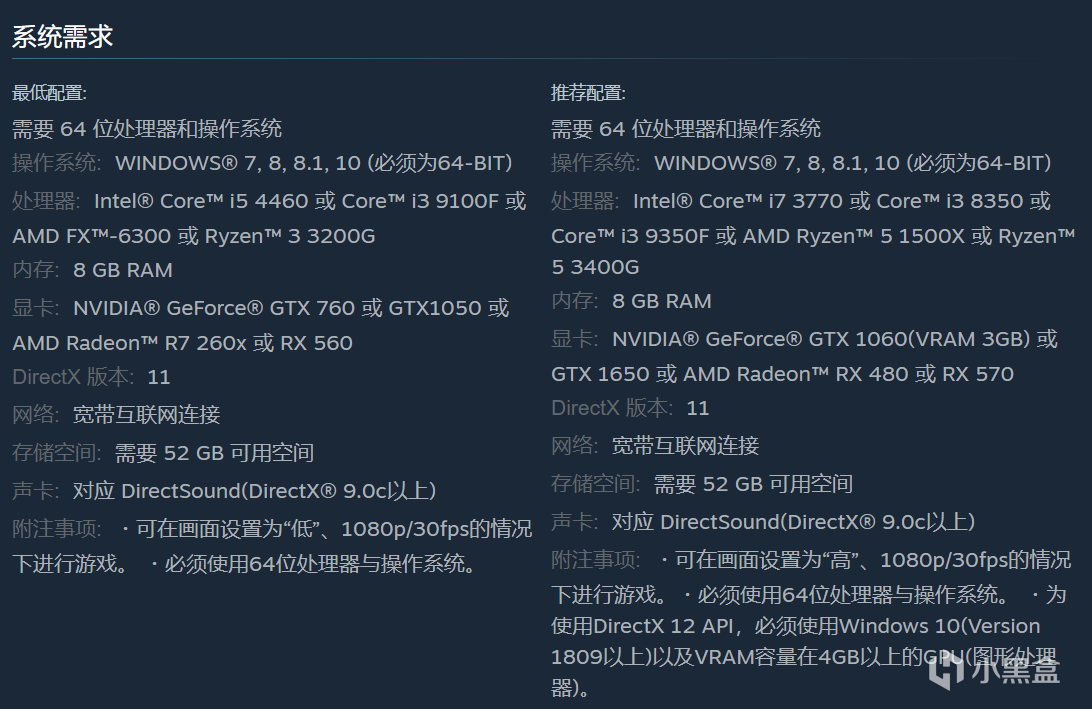The image size is (1092, 709).
Task: Click Core i3 9350F 或 AMD Ryzen 5 1500X line
Action: tap(813, 236)
